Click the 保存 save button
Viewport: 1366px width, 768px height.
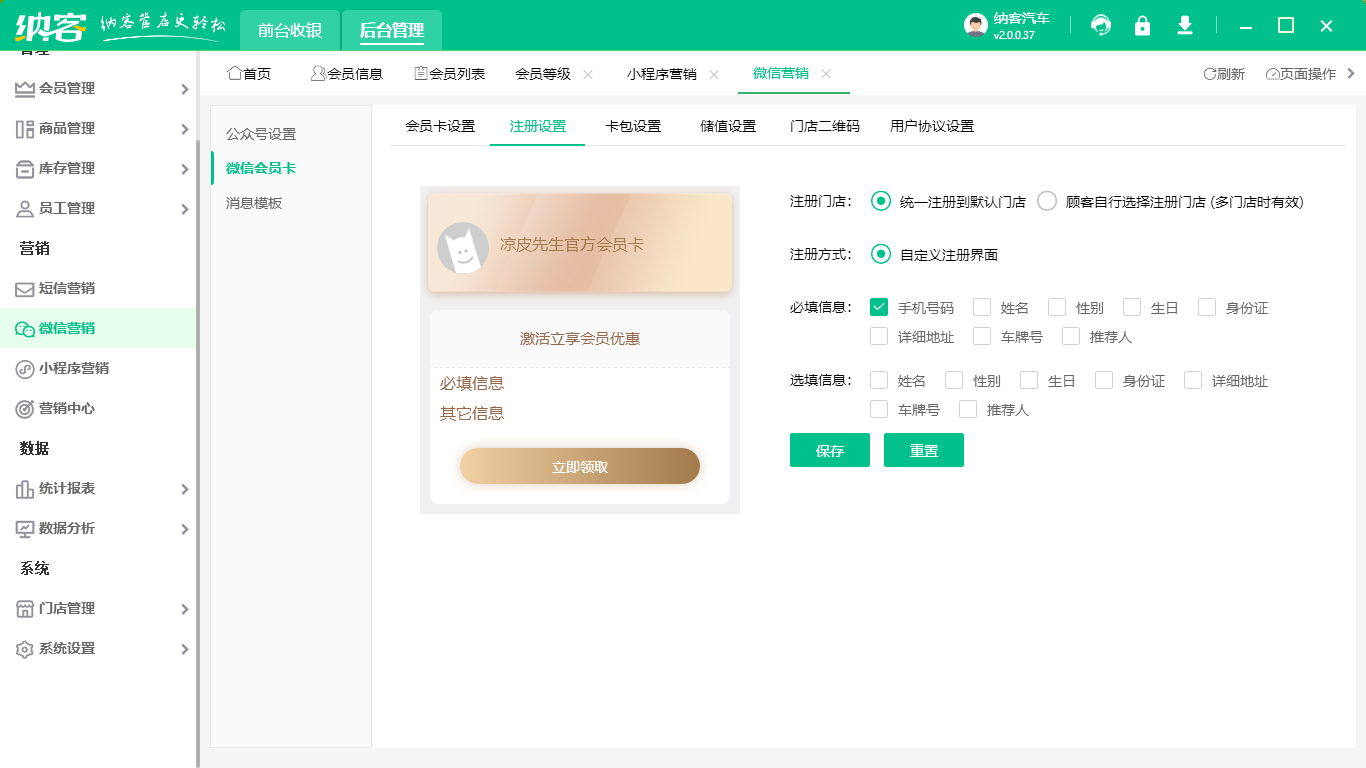click(829, 450)
